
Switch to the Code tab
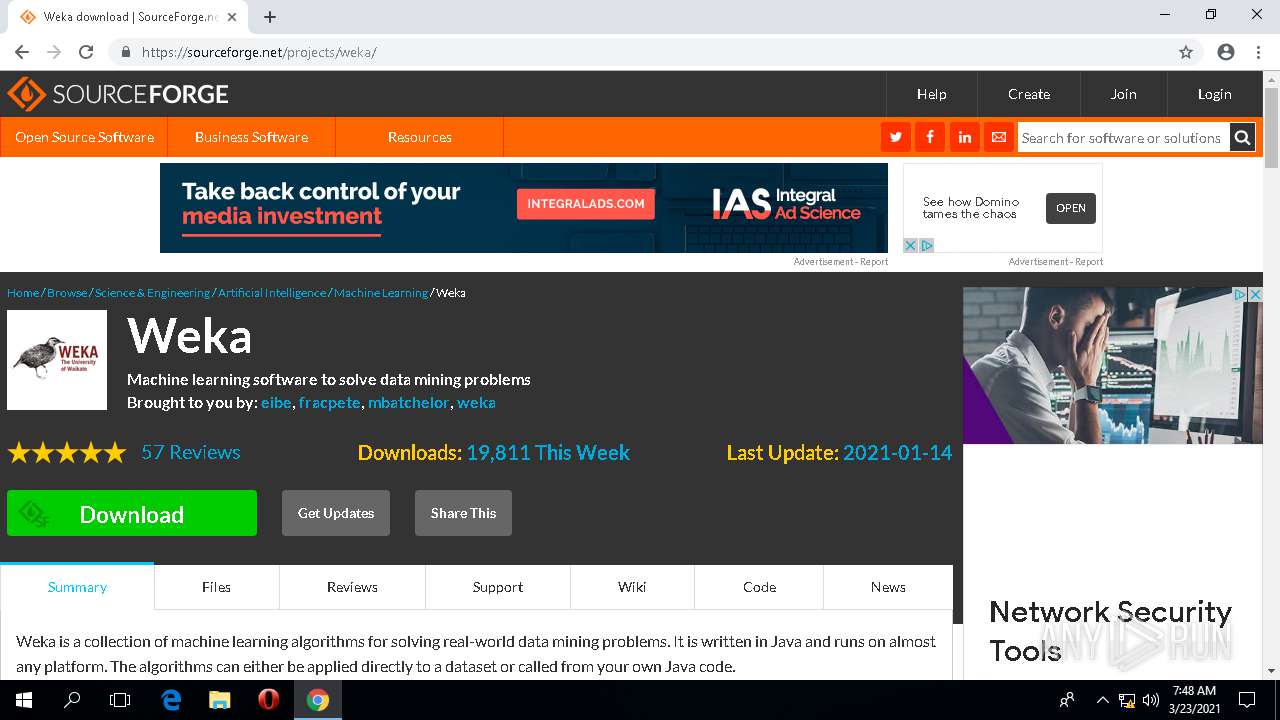(759, 587)
